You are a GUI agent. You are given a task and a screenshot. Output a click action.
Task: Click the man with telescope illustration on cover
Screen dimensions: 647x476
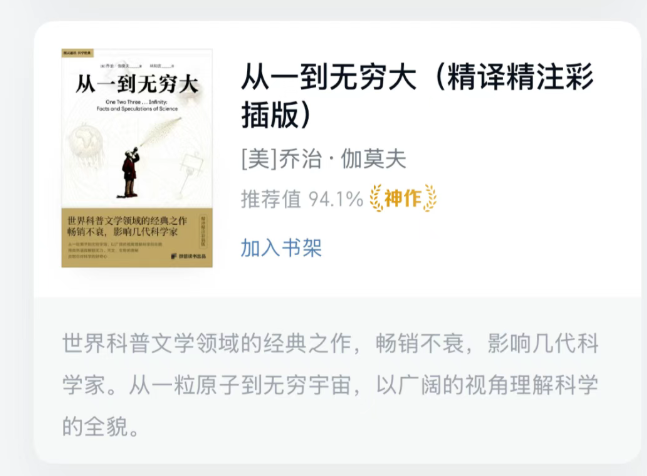pos(130,172)
